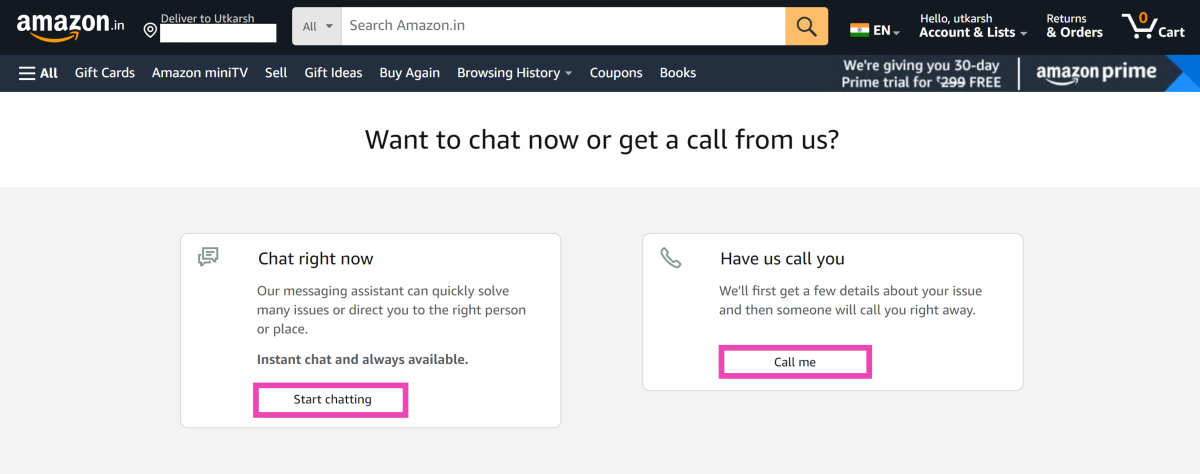Click the location pin delivery icon
1200x474 pixels.
(x=150, y=30)
